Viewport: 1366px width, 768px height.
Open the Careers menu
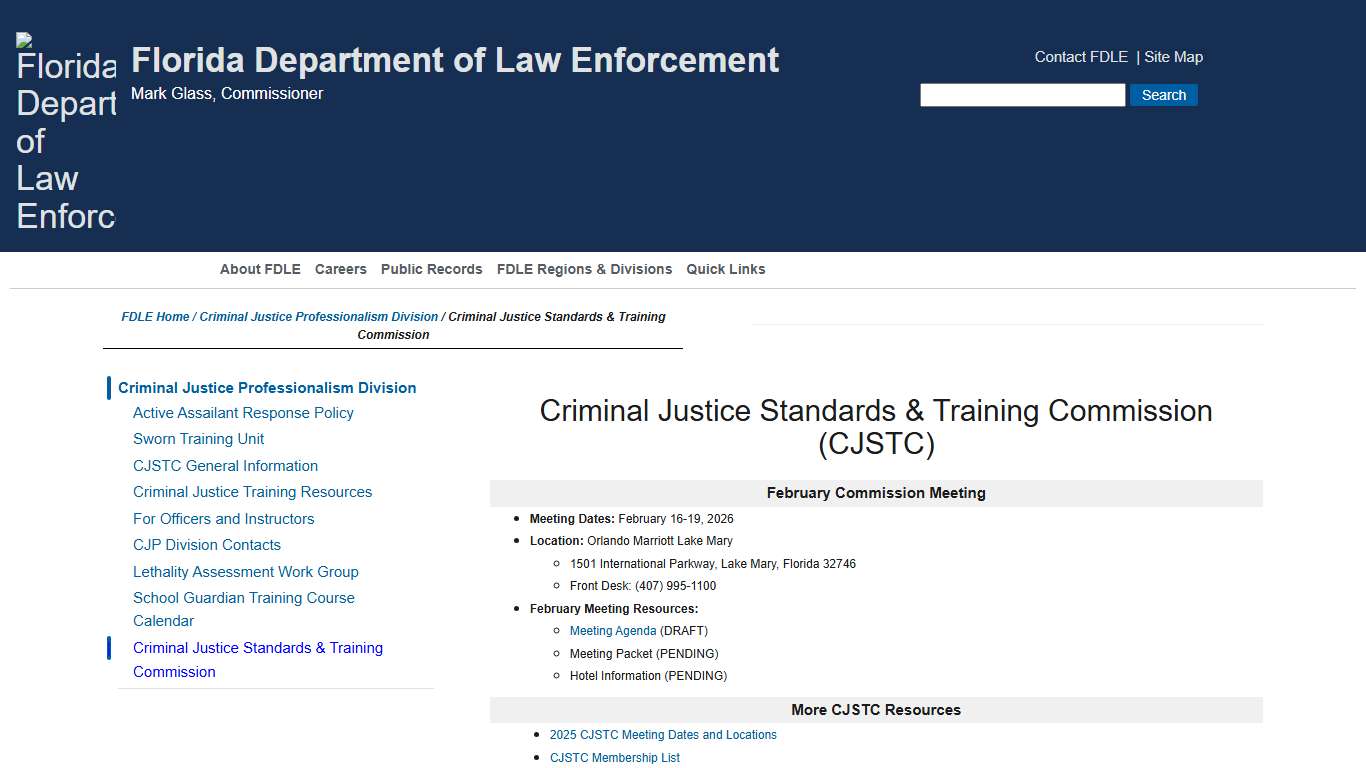coord(340,269)
